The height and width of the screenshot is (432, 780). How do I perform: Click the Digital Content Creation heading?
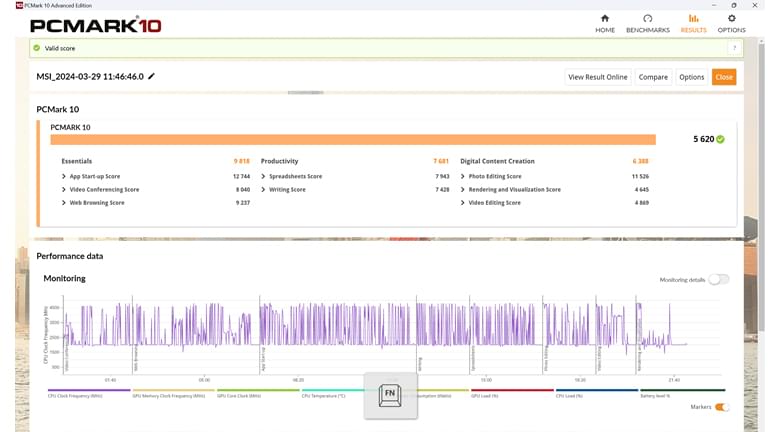(x=497, y=161)
